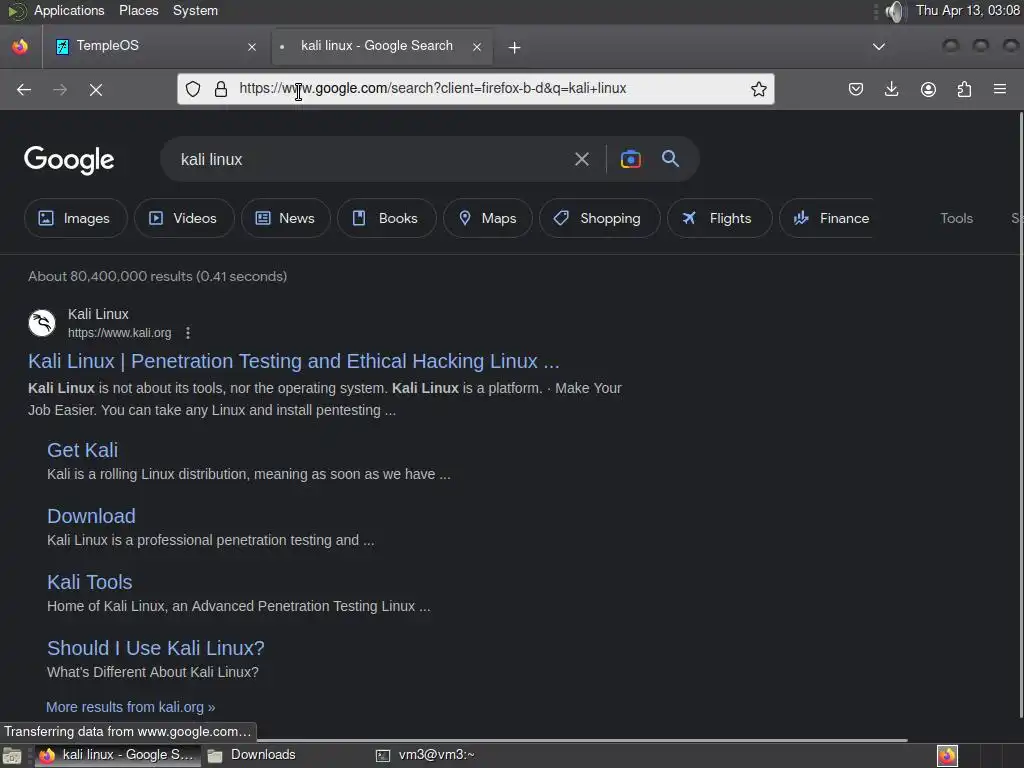Stop loading the page

click(x=96, y=89)
